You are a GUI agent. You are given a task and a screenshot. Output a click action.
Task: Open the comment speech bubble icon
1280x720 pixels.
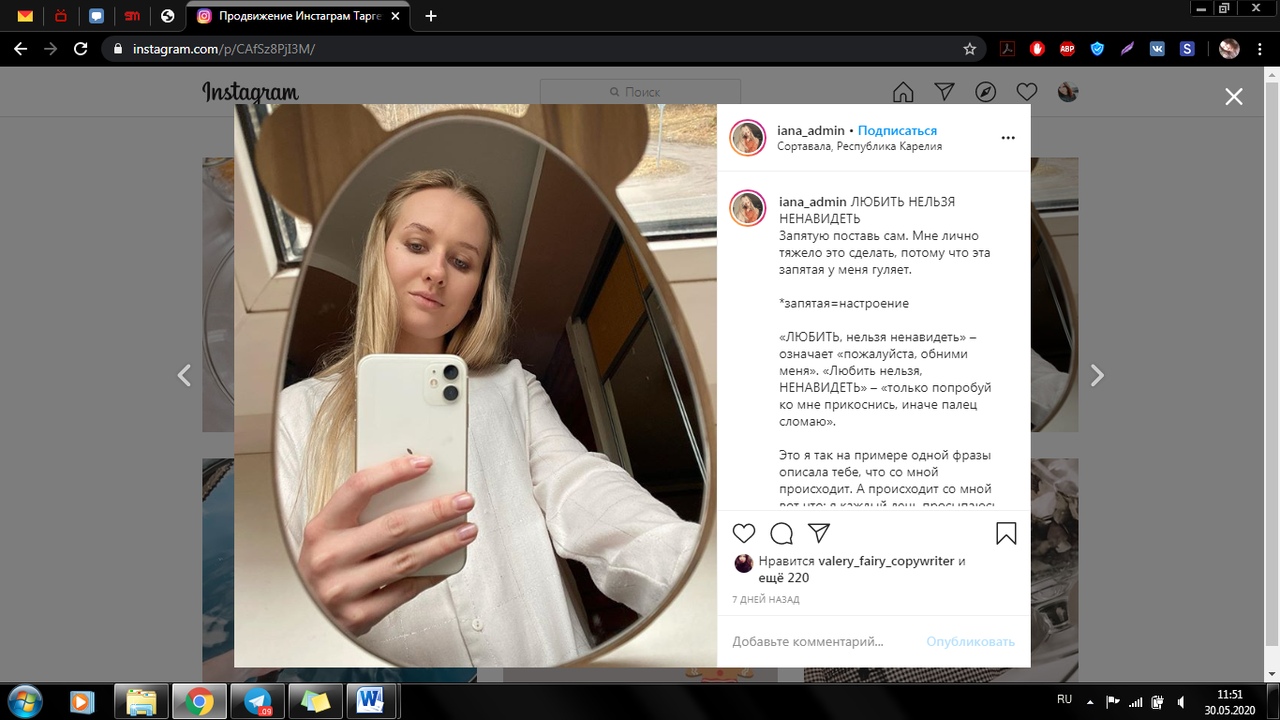pos(782,533)
